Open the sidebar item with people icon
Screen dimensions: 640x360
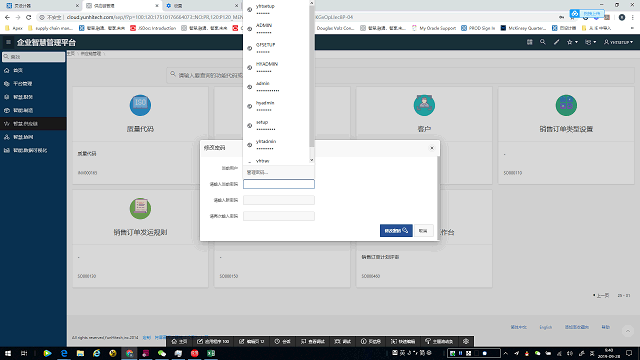click(x=33, y=137)
